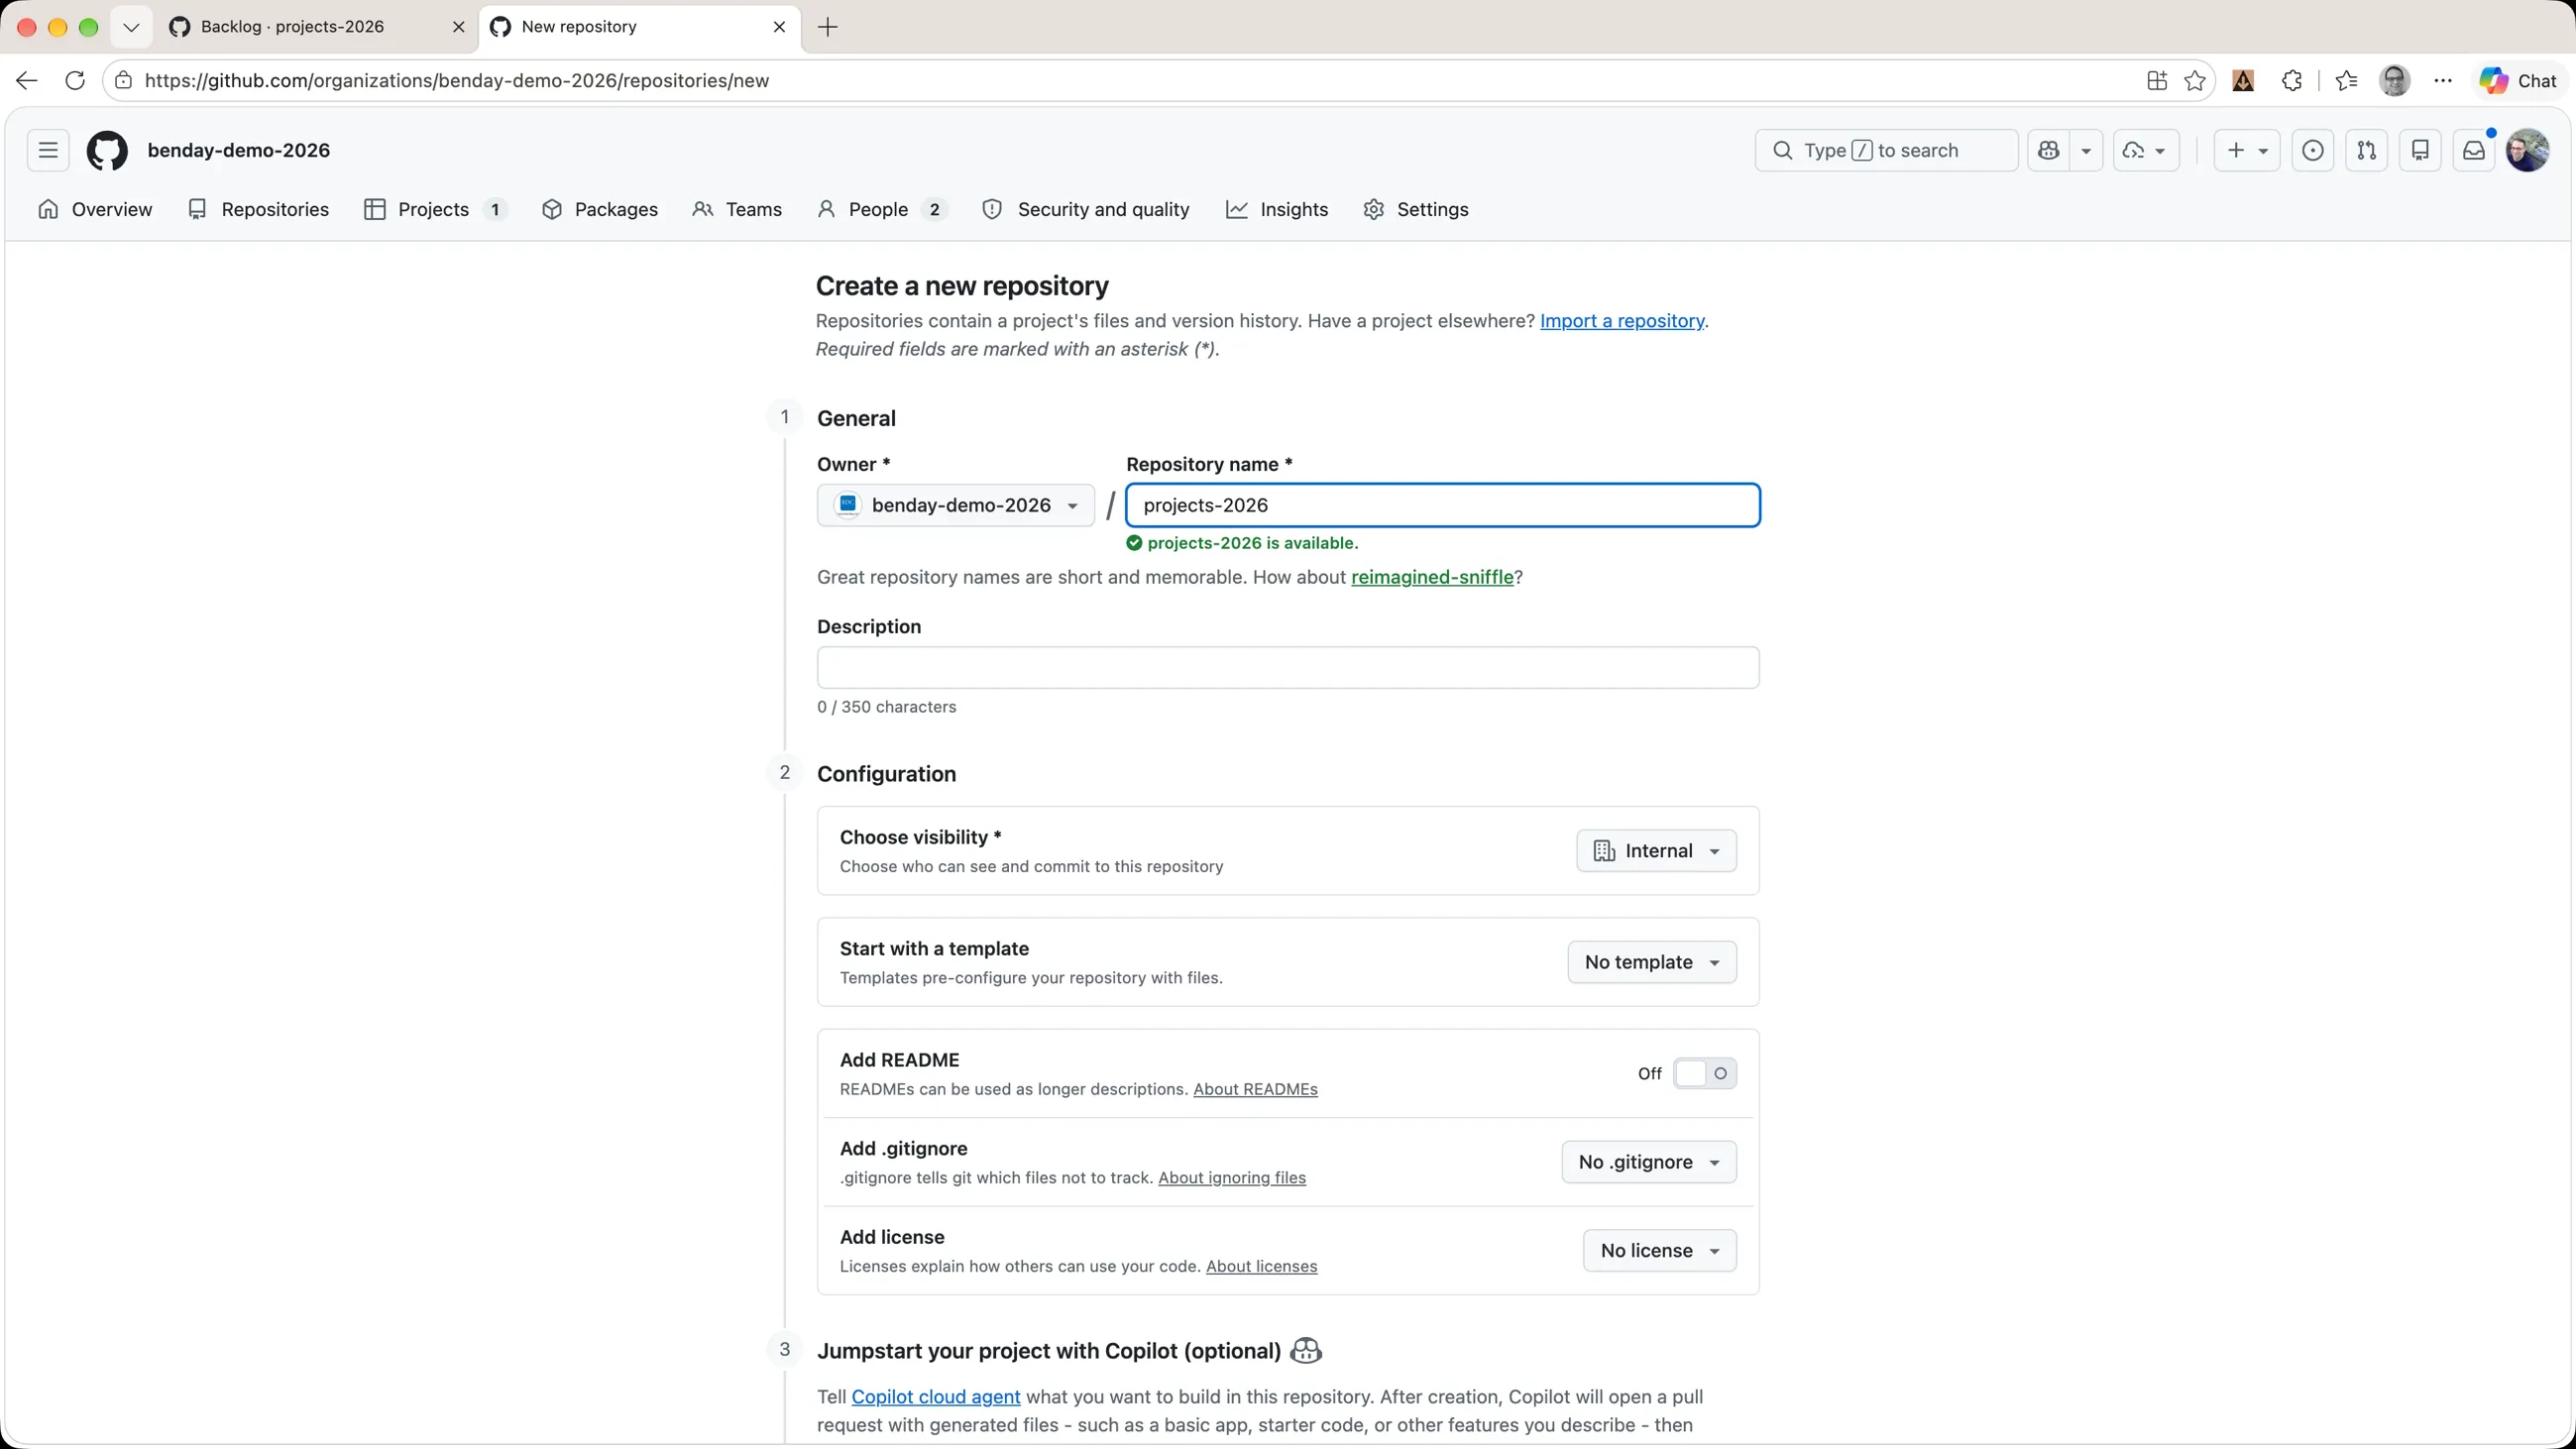Focus the Repository name field
Viewport: 2576px width, 1449px height.
[x=1443, y=505]
